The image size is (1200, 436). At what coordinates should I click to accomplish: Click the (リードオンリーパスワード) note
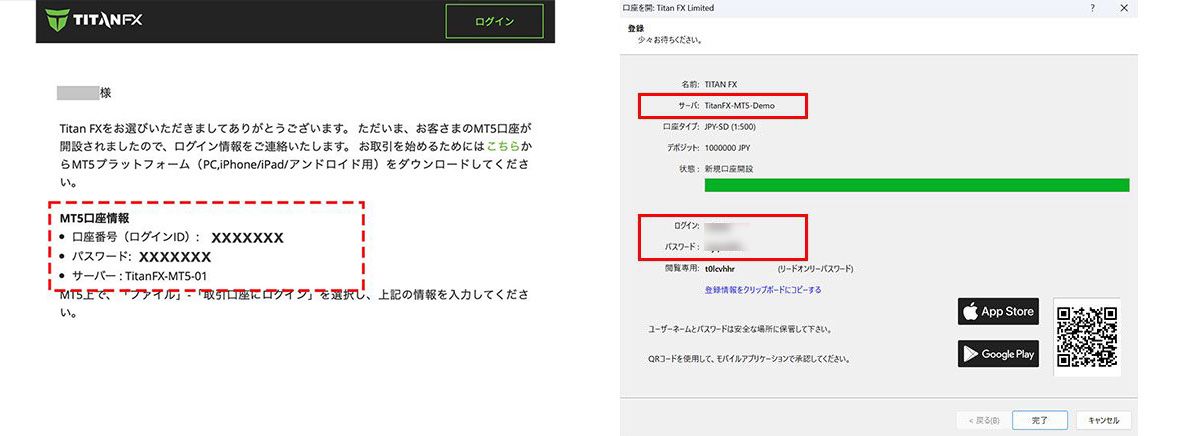coord(815,269)
